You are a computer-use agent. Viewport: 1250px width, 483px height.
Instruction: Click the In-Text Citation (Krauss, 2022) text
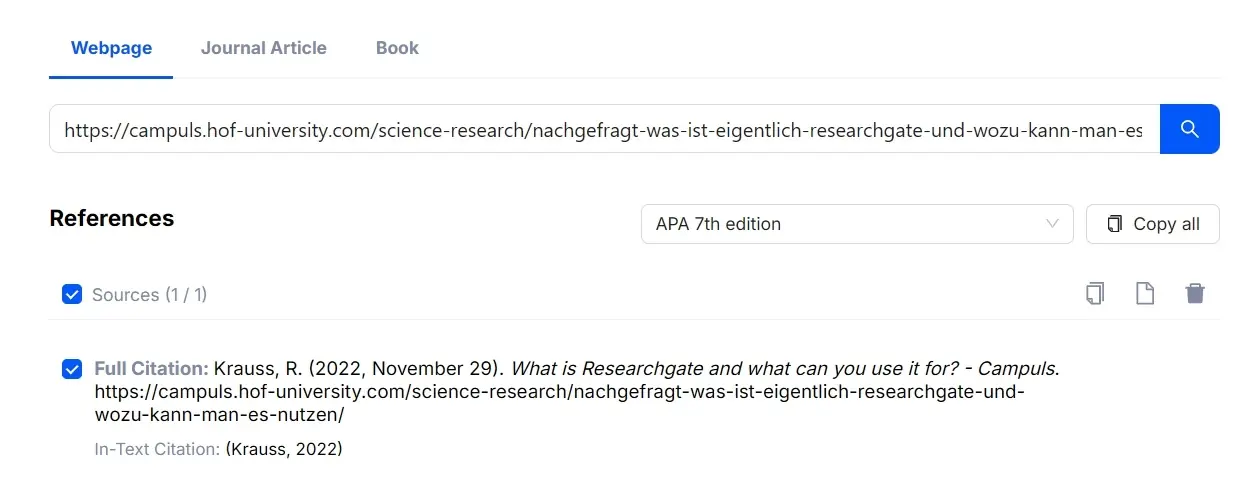[284, 449]
